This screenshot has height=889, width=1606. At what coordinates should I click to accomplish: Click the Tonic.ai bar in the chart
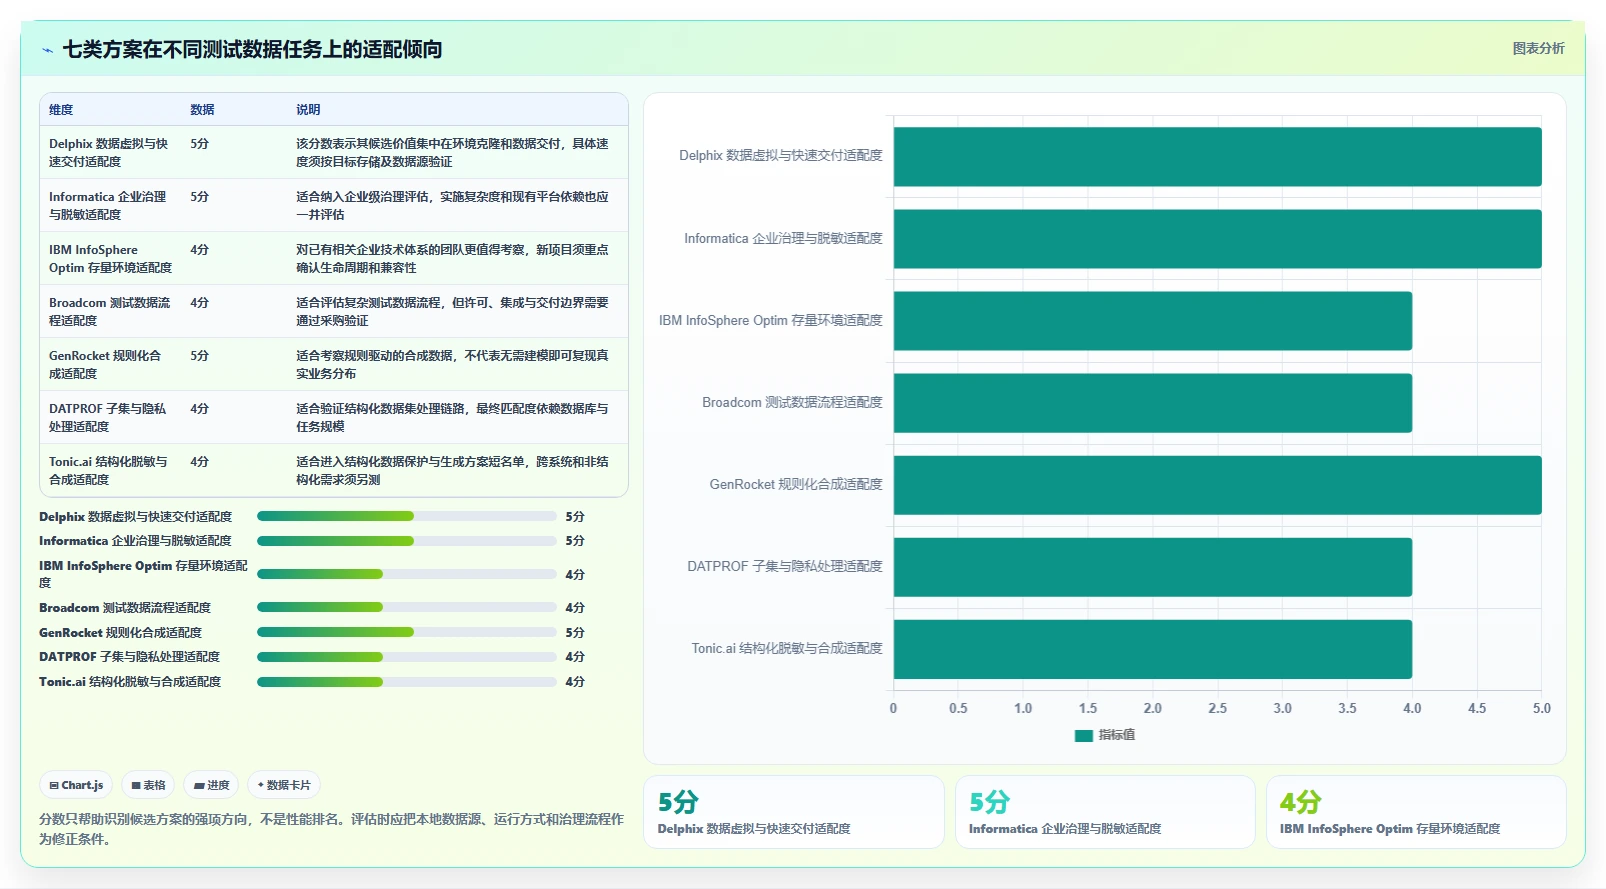coord(1153,649)
